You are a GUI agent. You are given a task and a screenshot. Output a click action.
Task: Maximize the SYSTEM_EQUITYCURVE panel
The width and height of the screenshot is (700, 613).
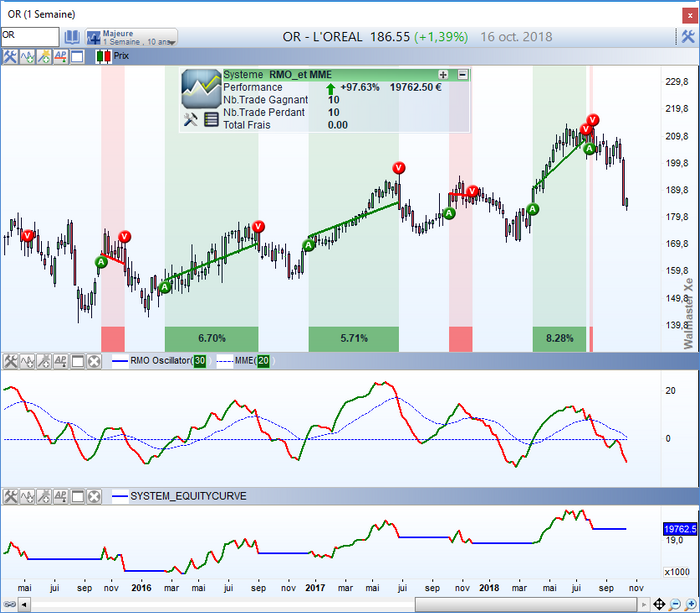pyautogui.click(x=78, y=496)
